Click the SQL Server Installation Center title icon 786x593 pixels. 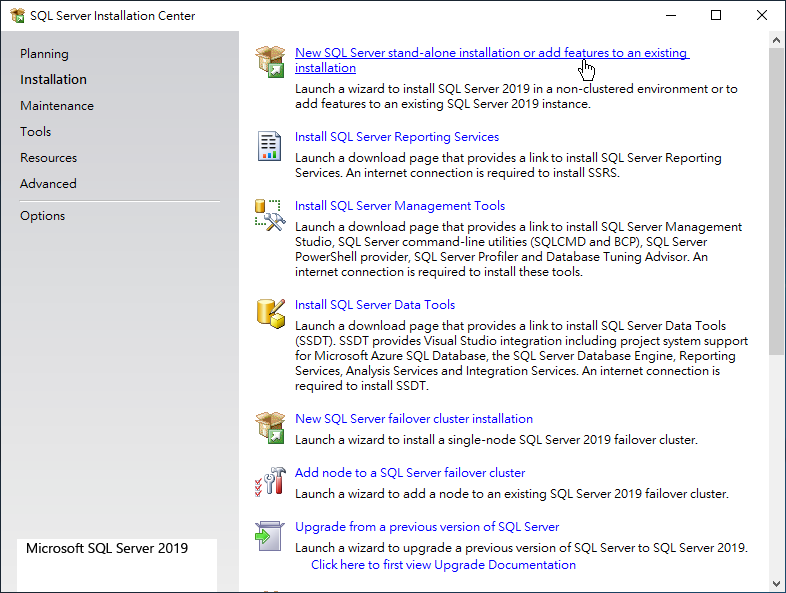(x=18, y=16)
